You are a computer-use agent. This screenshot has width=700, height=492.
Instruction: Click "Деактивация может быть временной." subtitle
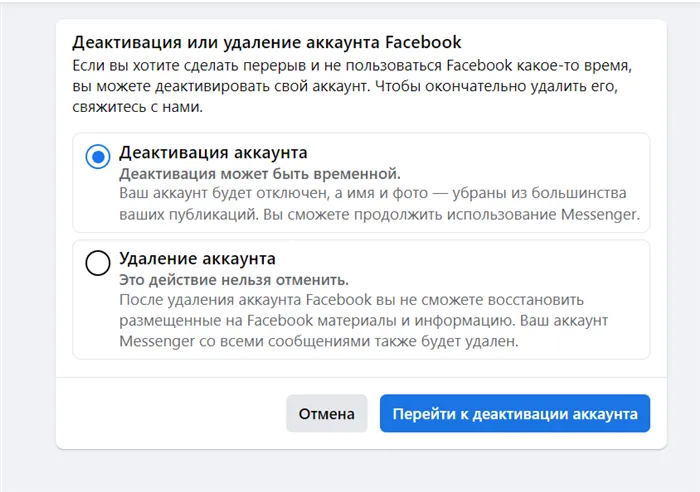tap(260, 173)
